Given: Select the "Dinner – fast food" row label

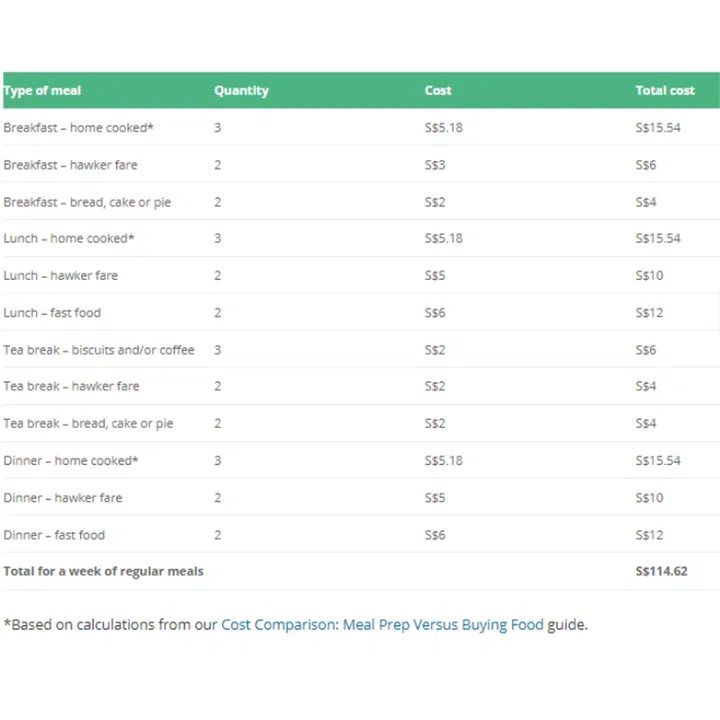Looking at the screenshot, I should coord(54,535).
